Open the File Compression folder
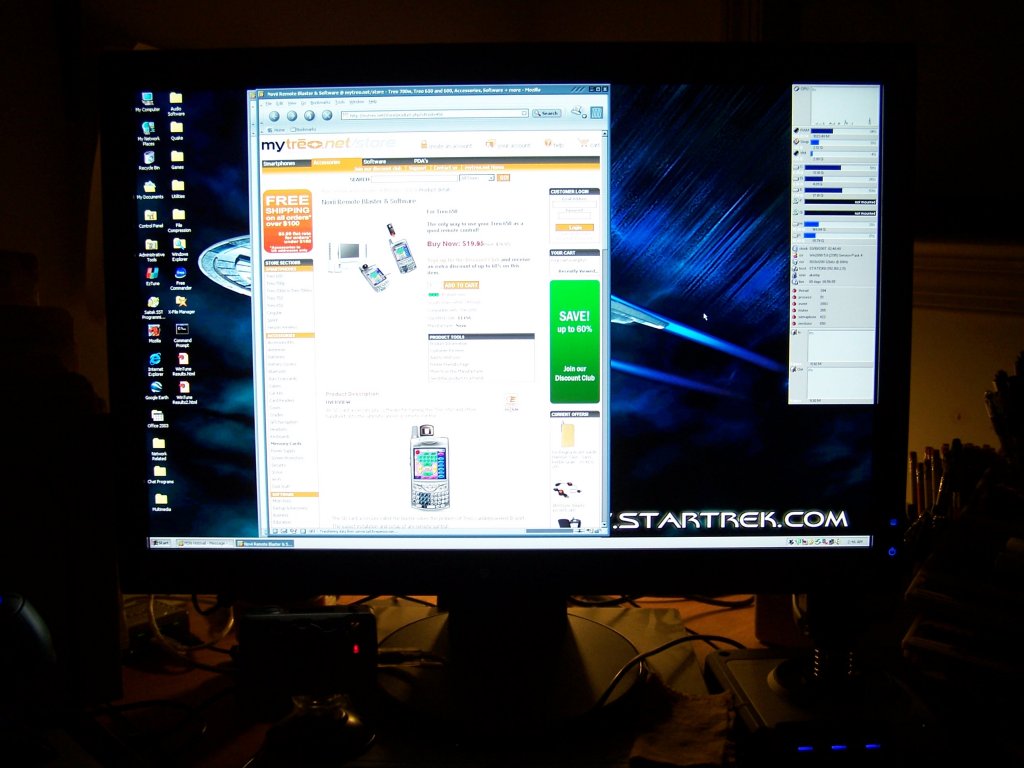 [178, 221]
